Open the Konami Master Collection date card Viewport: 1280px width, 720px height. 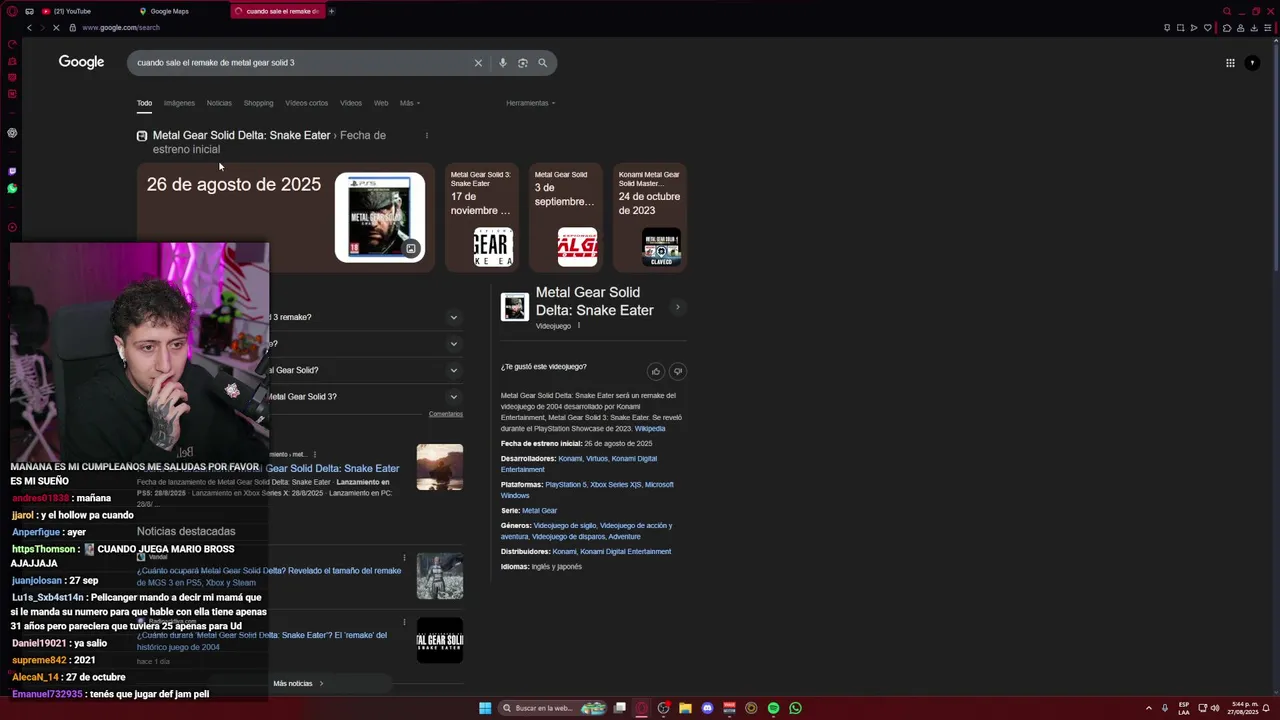650,217
